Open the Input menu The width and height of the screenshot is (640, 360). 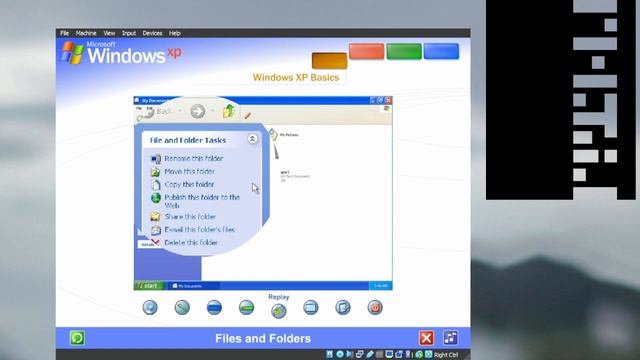click(129, 33)
